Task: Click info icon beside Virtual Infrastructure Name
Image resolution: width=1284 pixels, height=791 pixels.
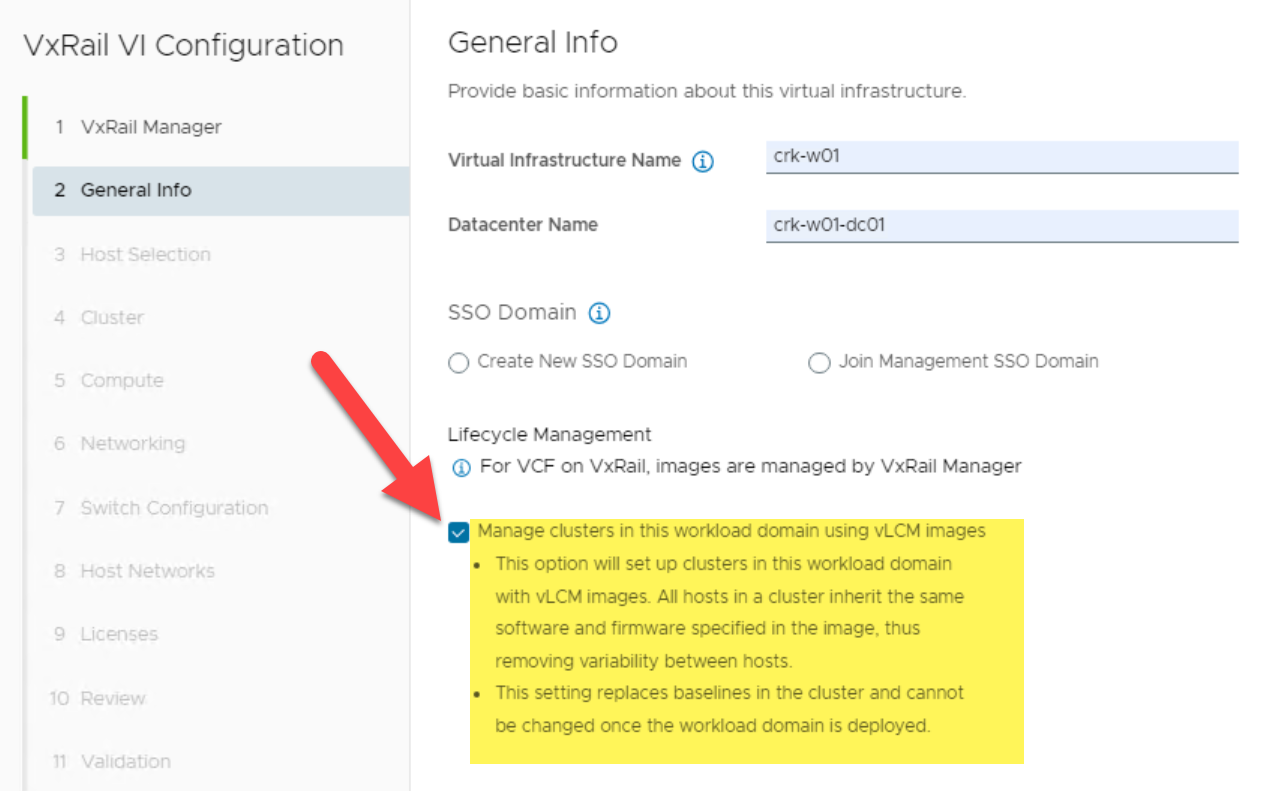Action: (703, 161)
